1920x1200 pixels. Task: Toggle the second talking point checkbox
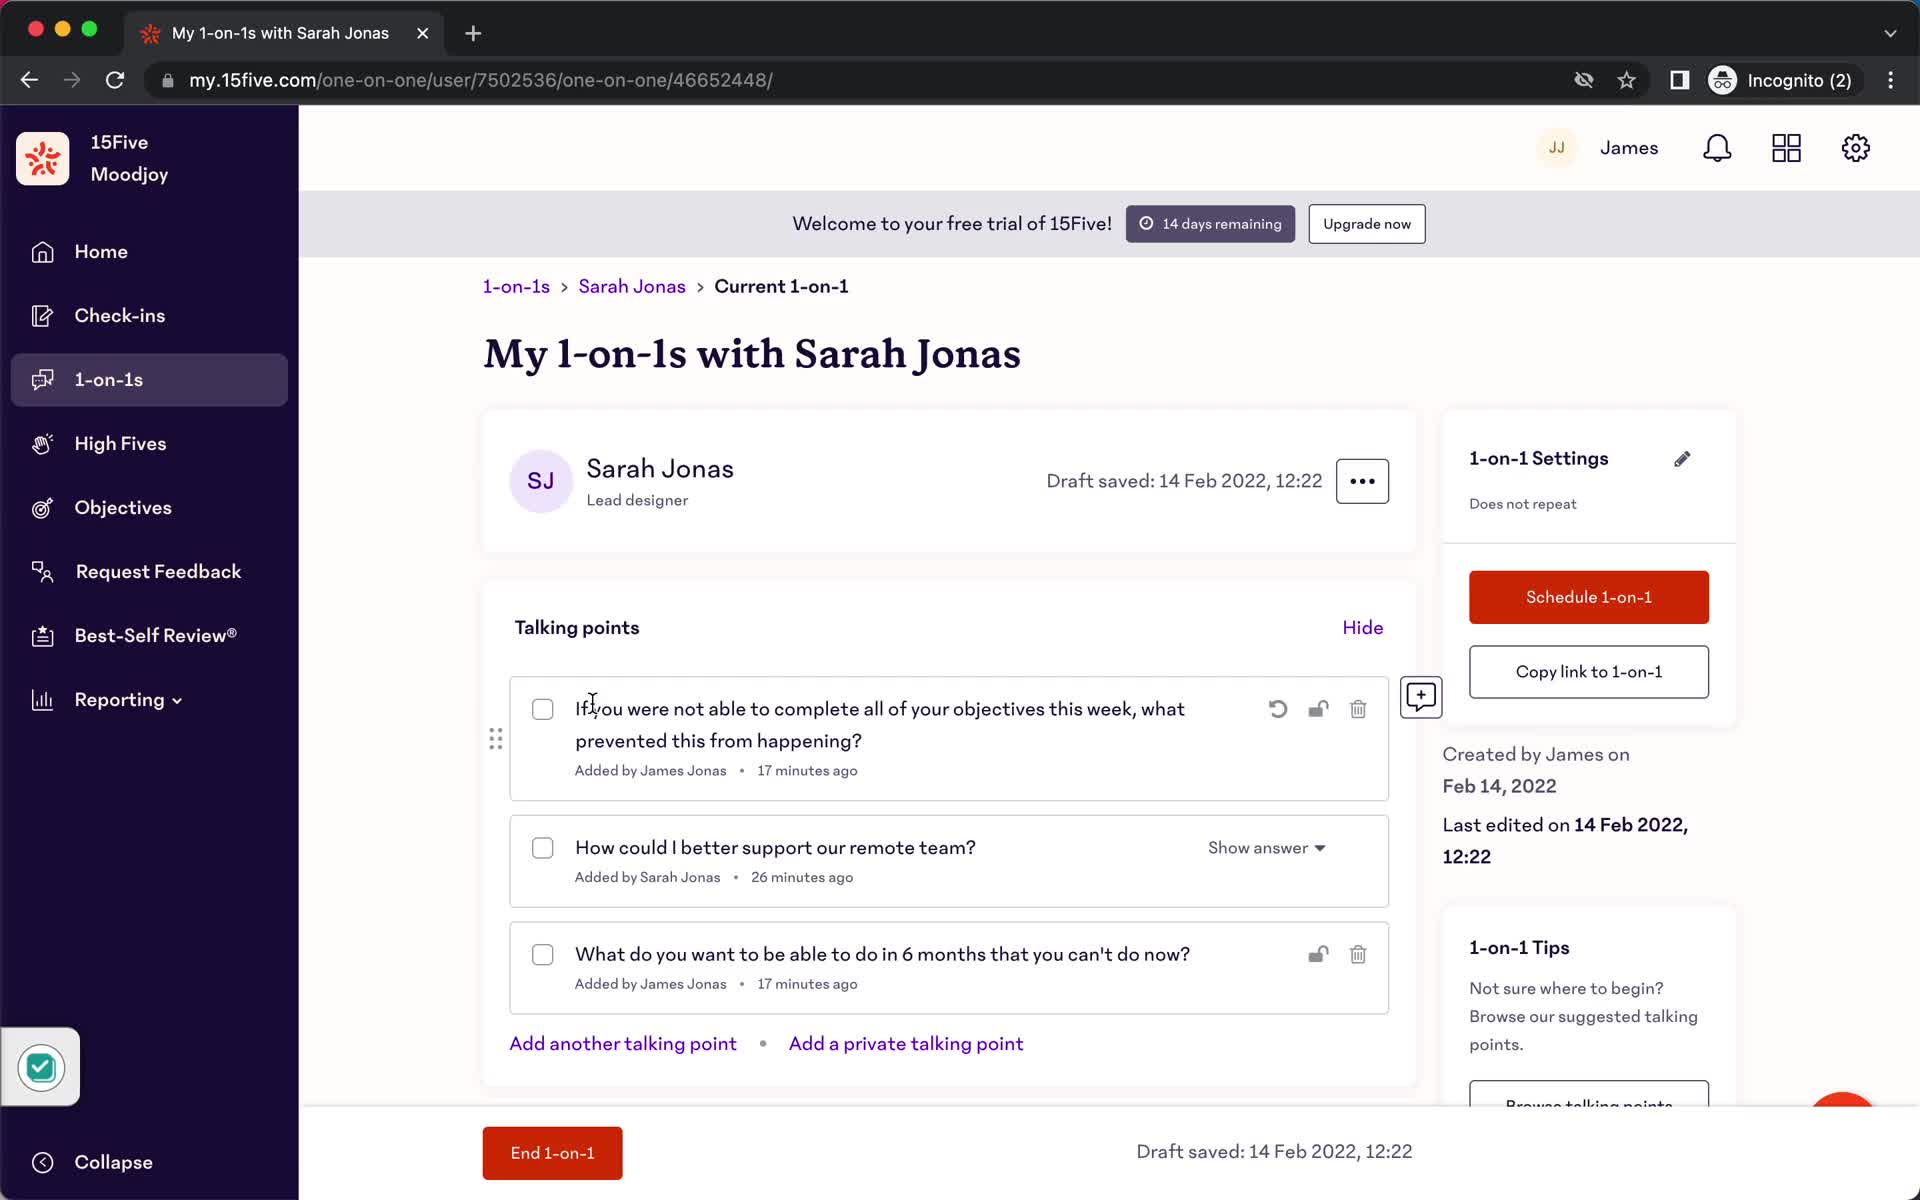tap(542, 847)
